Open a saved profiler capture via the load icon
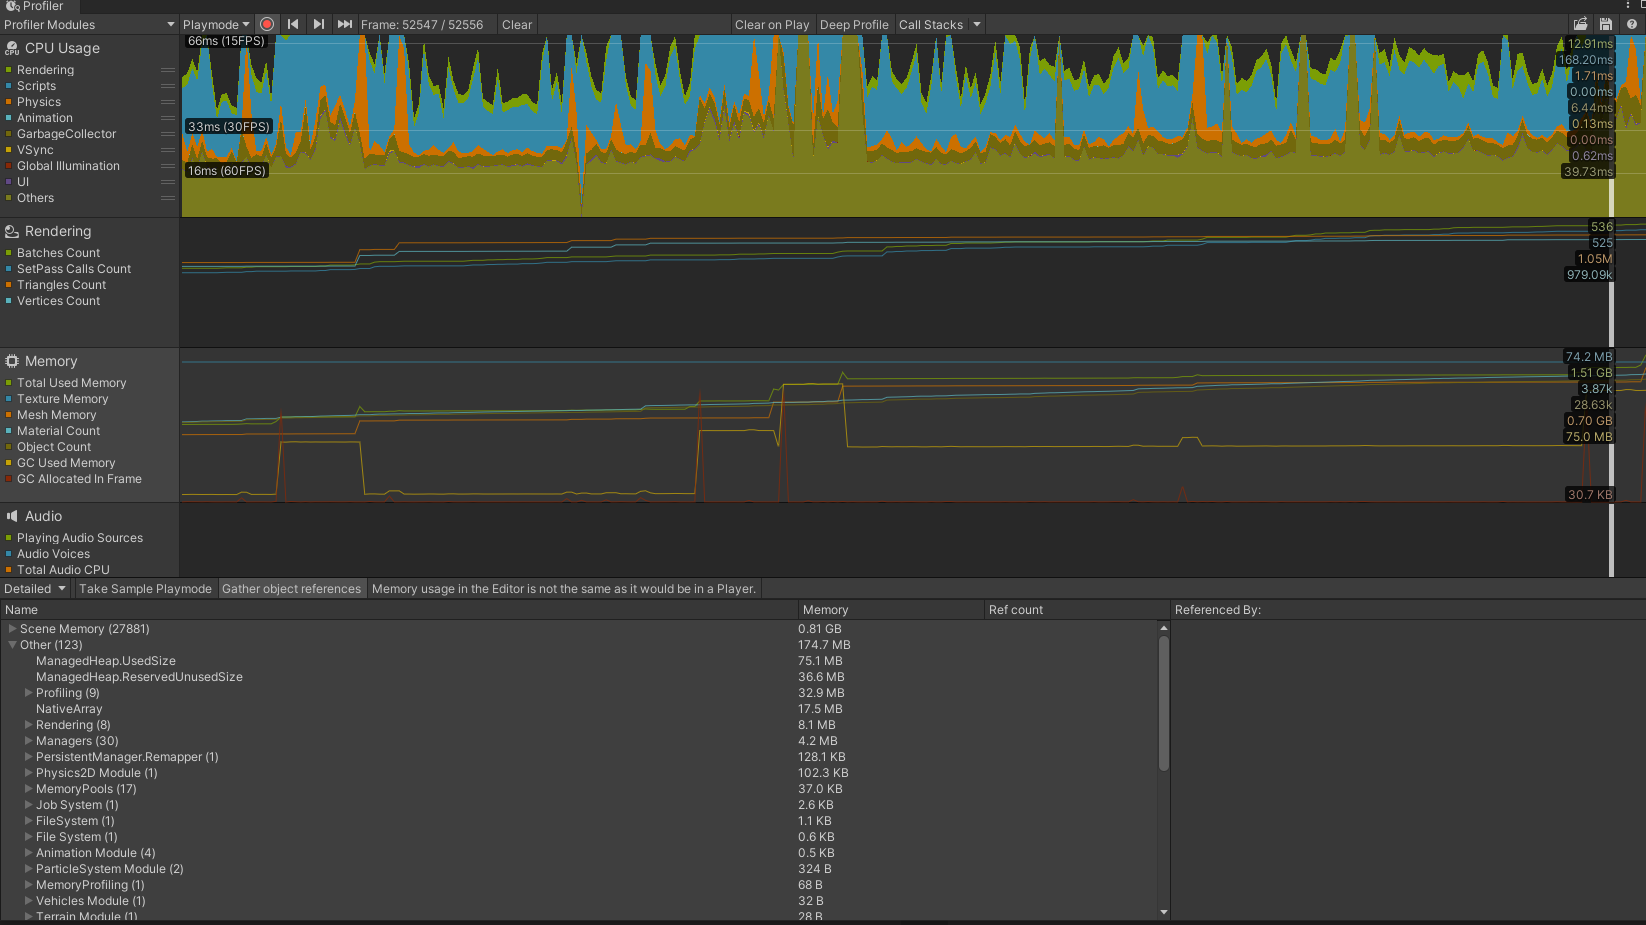Image resolution: width=1646 pixels, height=925 pixels. [1580, 22]
